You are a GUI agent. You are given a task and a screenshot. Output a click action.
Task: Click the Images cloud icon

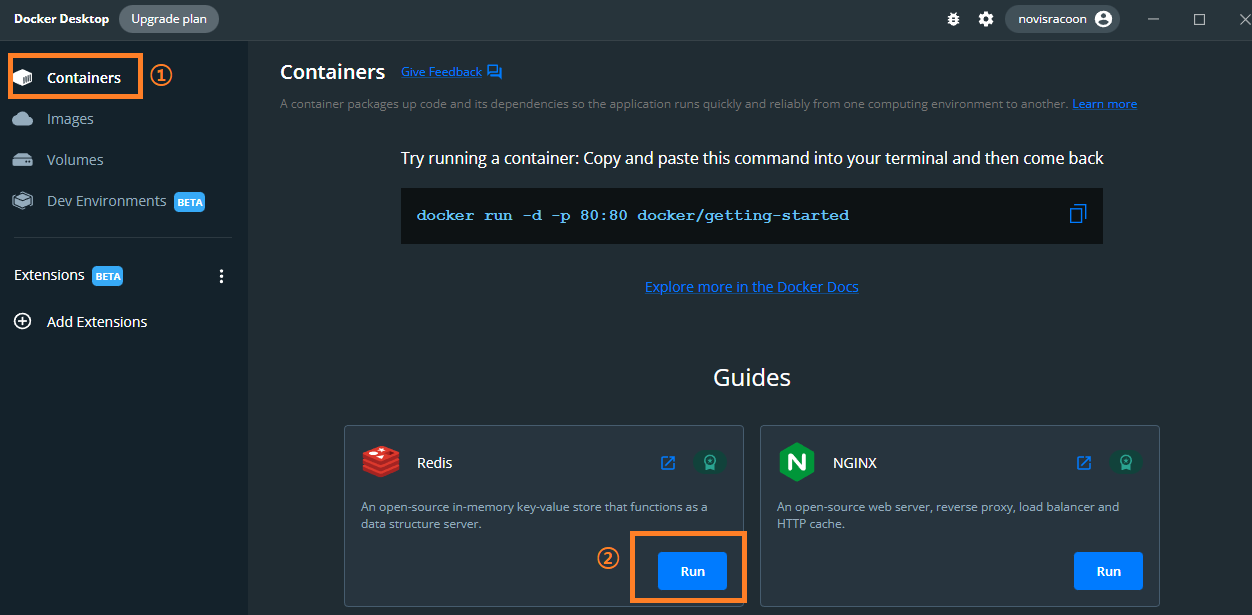(23, 119)
